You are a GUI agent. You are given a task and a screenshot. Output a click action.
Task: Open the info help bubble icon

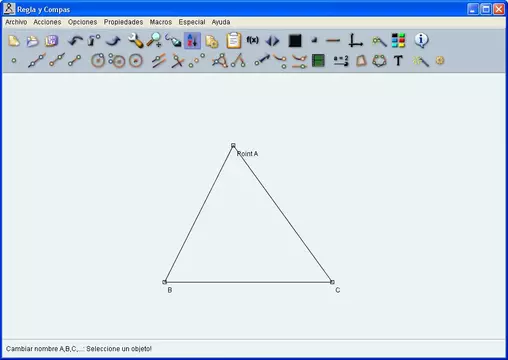[x=421, y=40]
